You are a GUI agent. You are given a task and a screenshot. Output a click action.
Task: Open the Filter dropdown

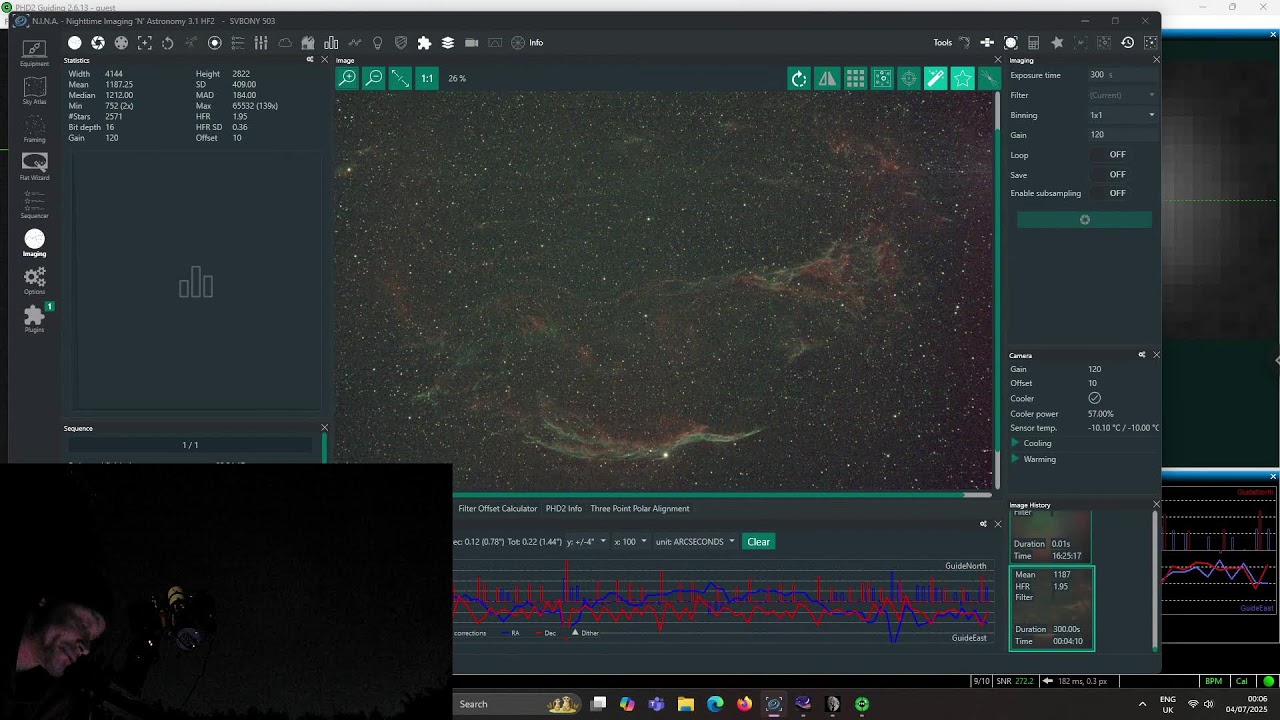pos(1122,95)
